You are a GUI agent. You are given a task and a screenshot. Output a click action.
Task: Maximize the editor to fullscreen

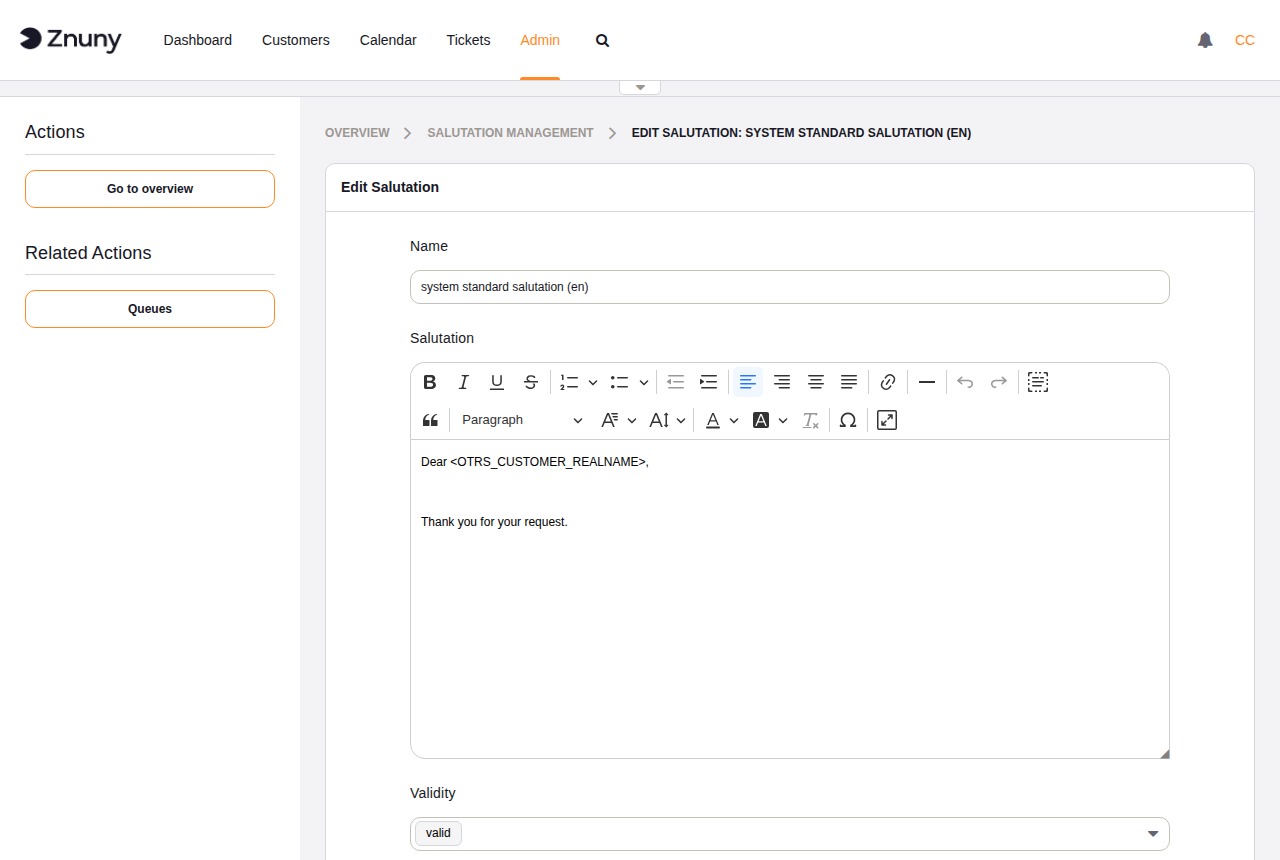pyautogui.click(x=887, y=420)
